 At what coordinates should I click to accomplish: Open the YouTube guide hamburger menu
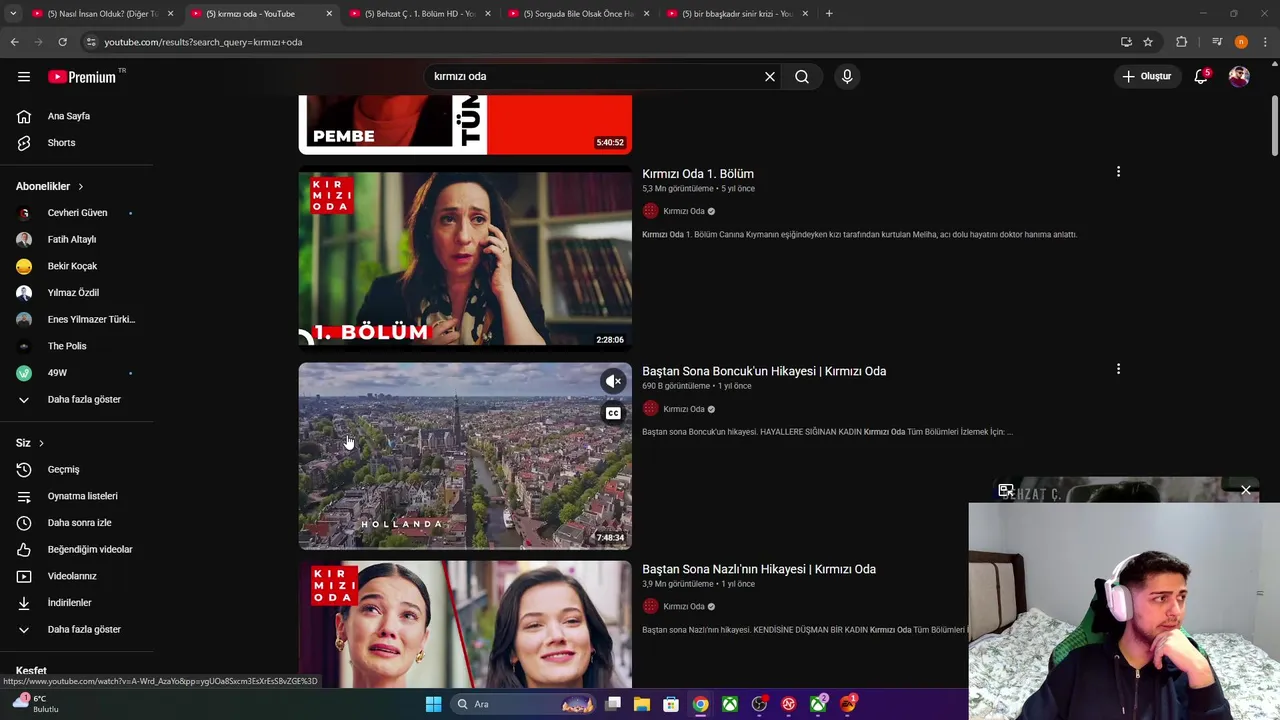click(24, 76)
